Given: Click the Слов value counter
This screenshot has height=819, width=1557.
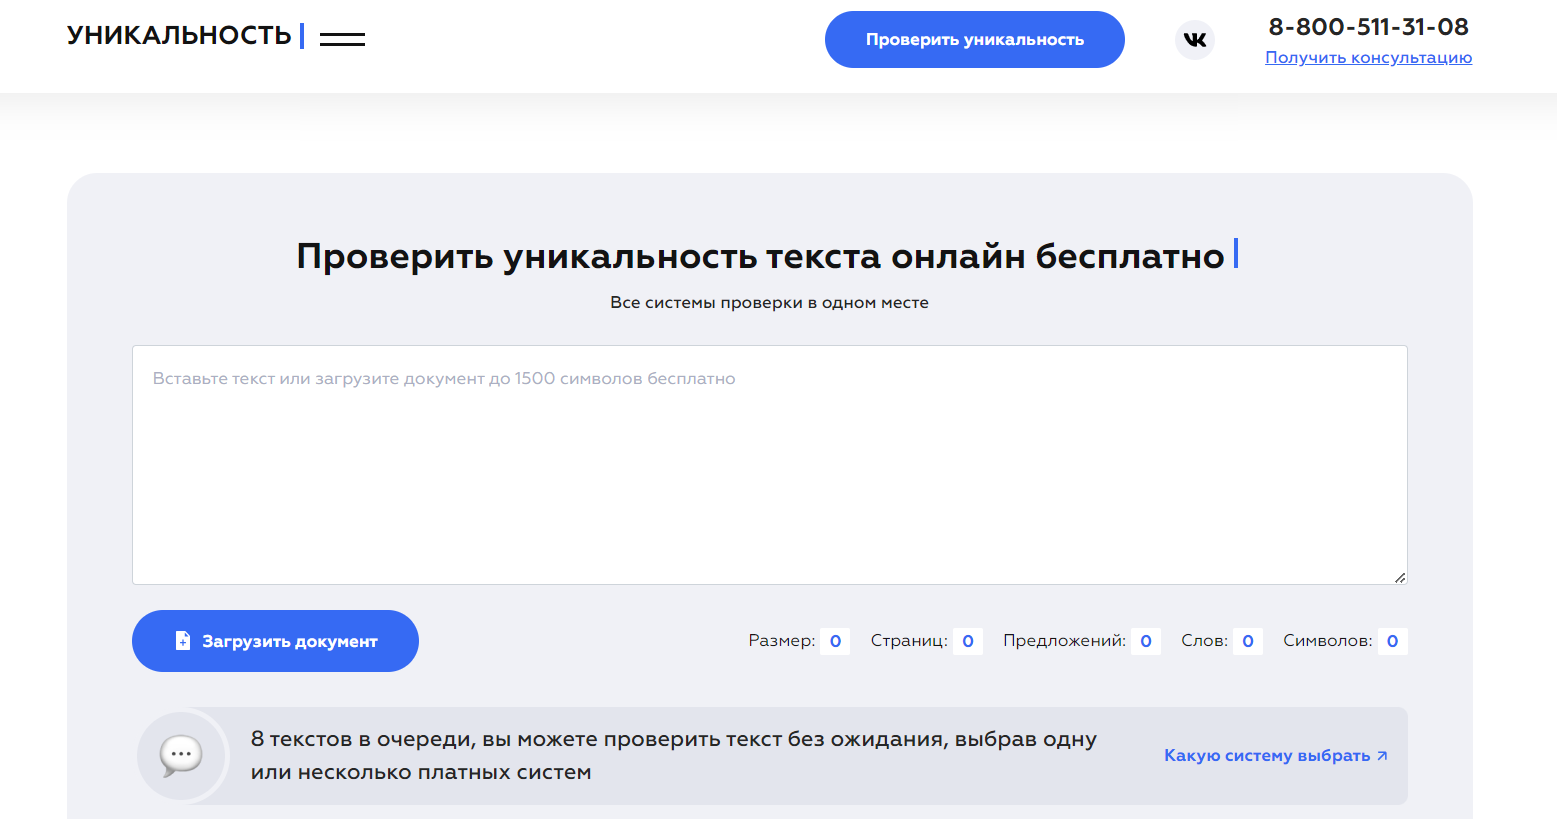Looking at the screenshot, I should tap(1248, 641).
